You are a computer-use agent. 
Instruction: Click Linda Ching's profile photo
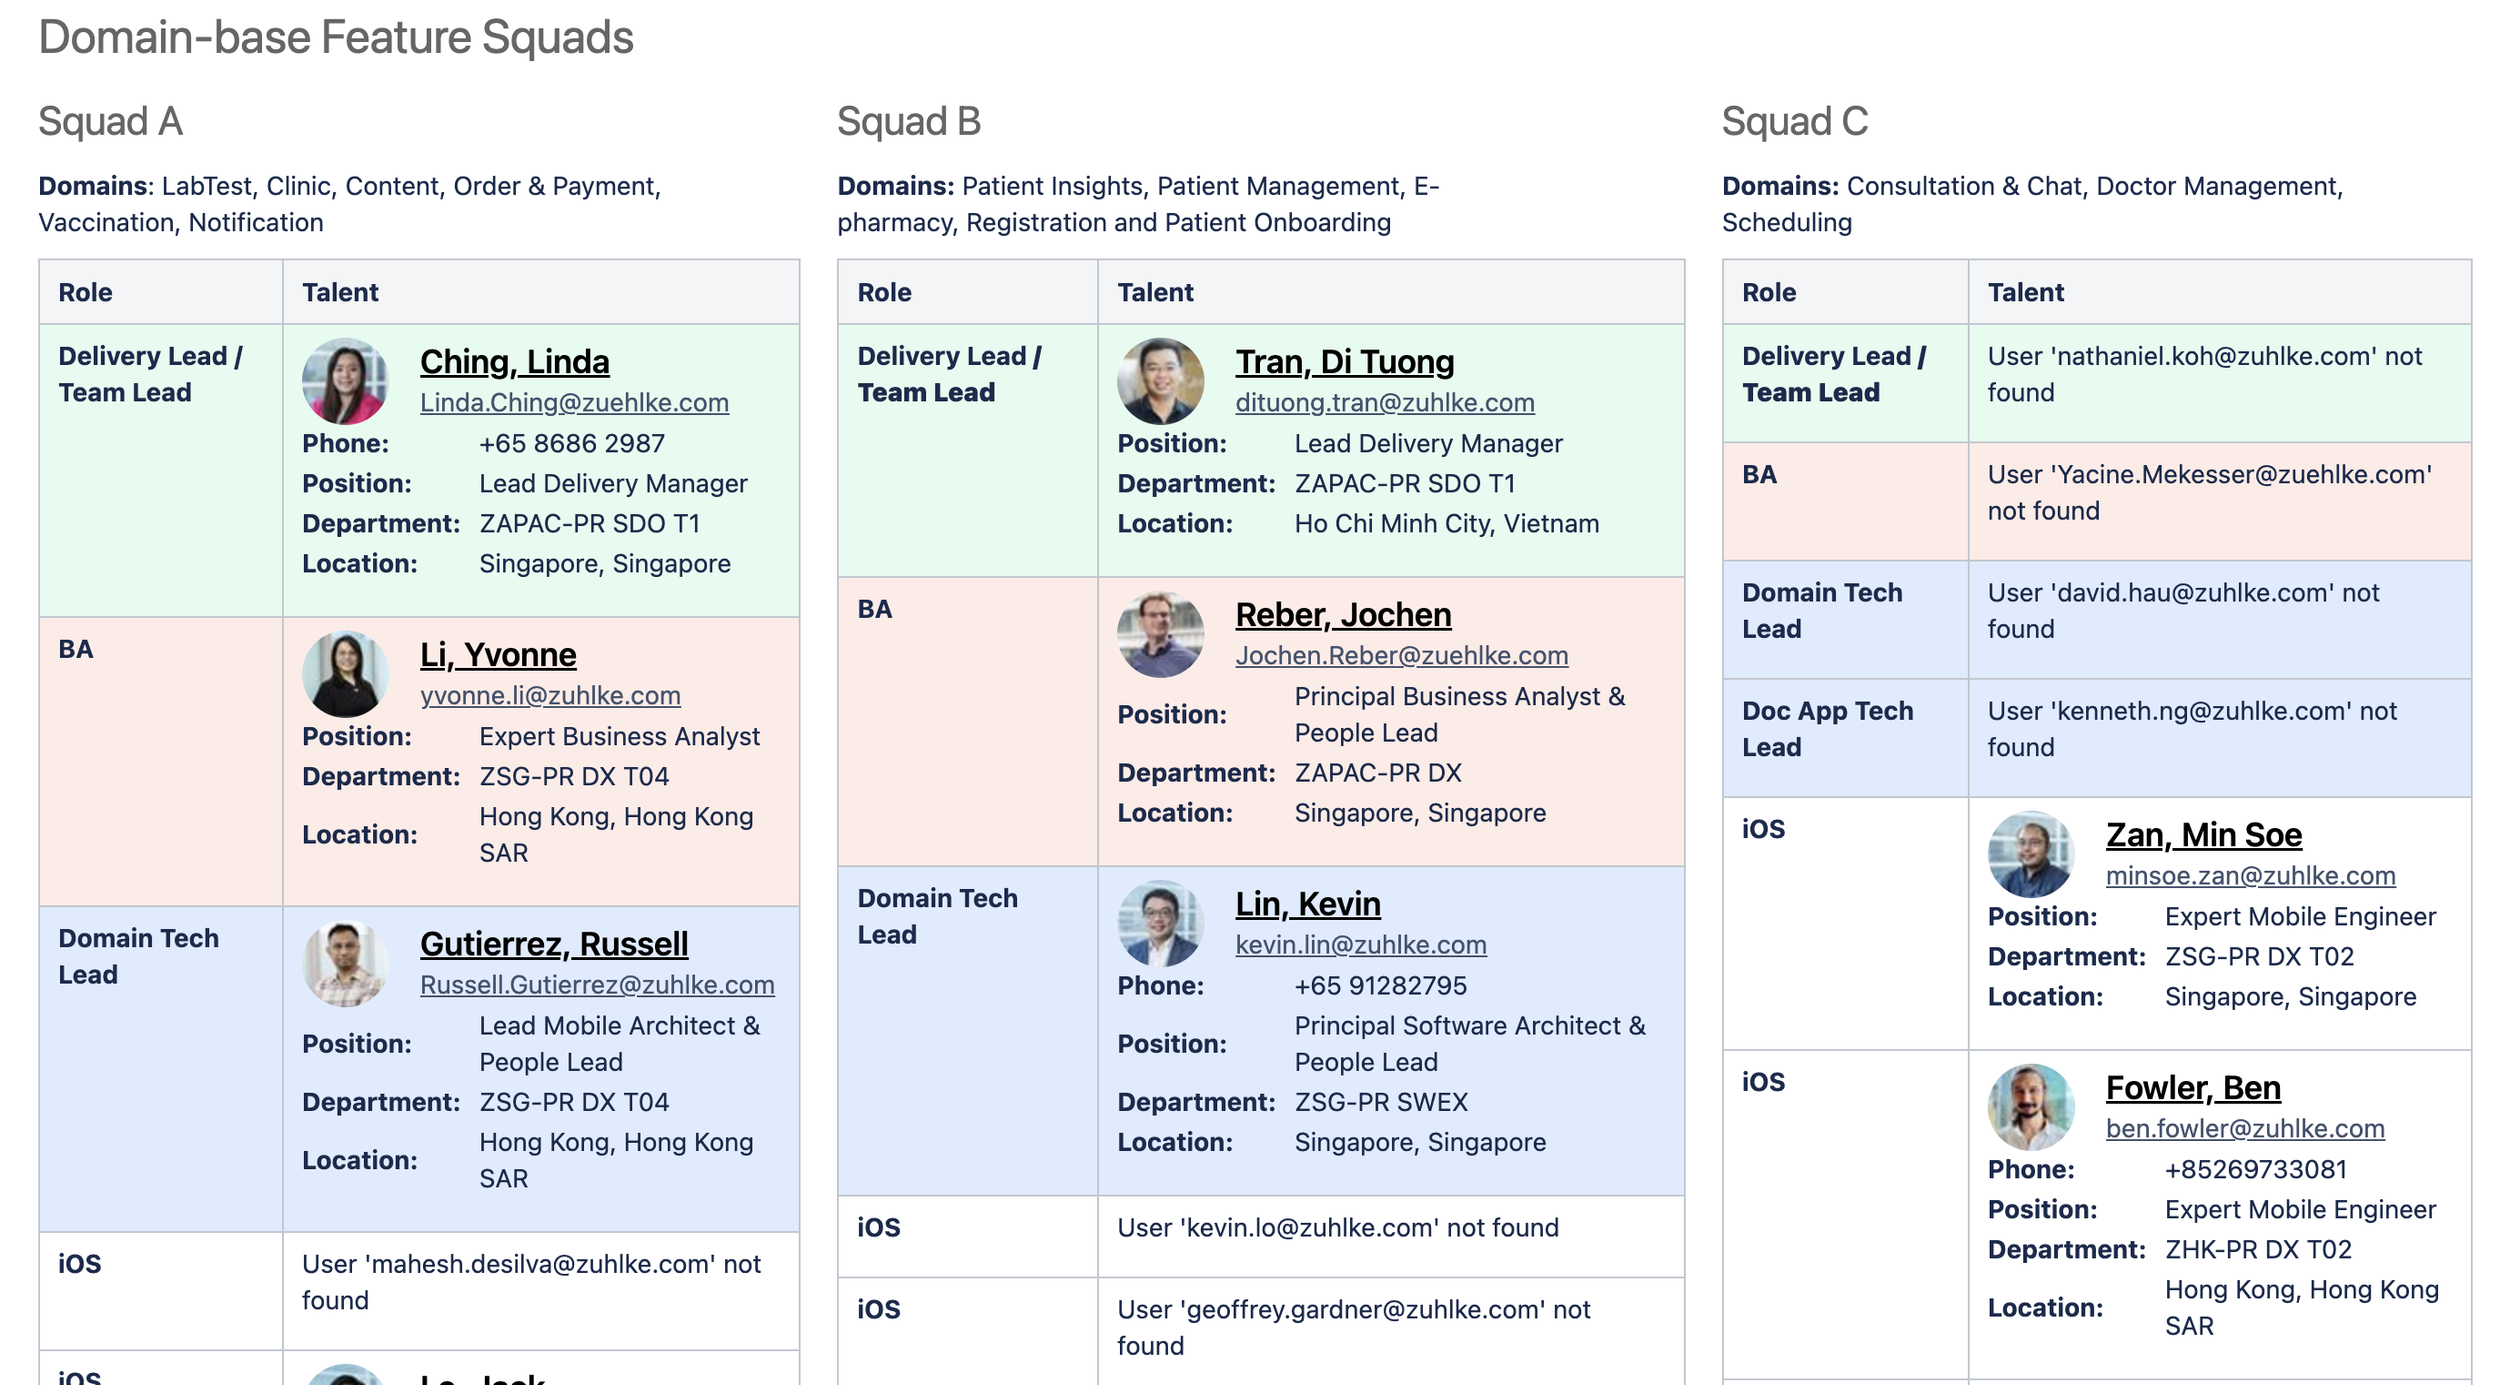344,380
